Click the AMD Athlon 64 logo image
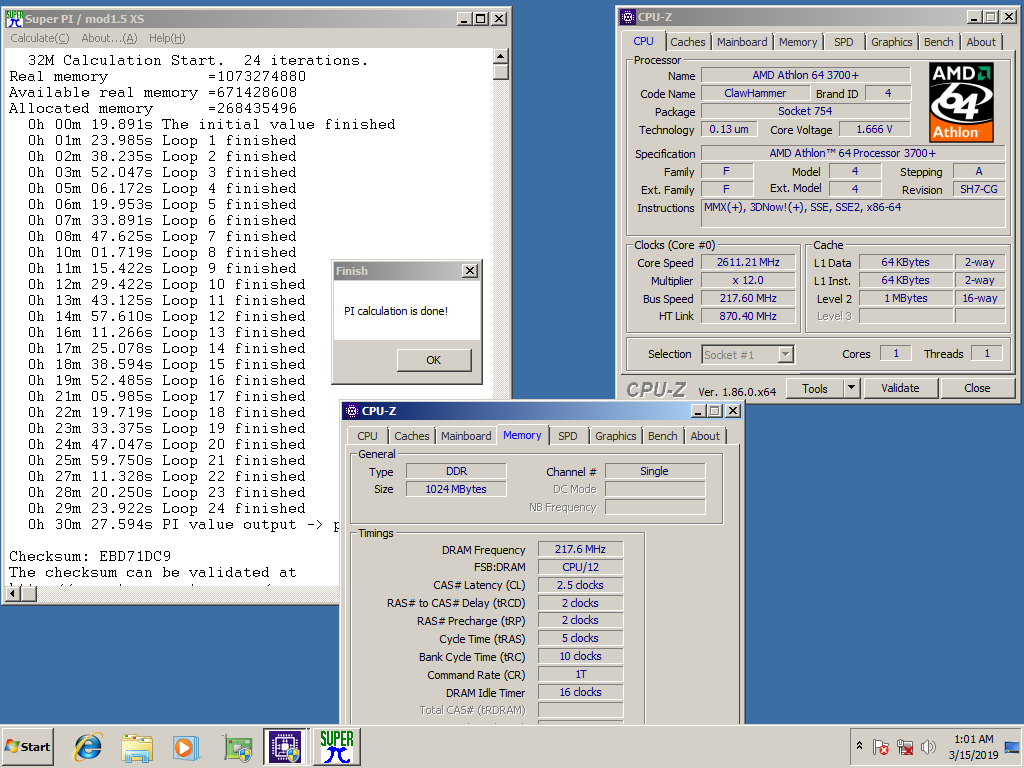The image size is (1024, 768). point(961,102)
